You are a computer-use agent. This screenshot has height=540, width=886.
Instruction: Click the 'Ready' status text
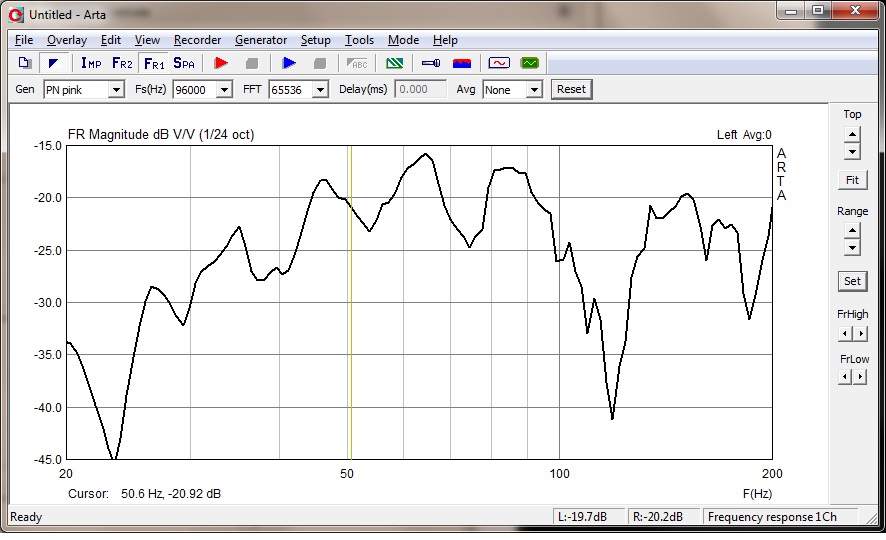pos(26,517)
